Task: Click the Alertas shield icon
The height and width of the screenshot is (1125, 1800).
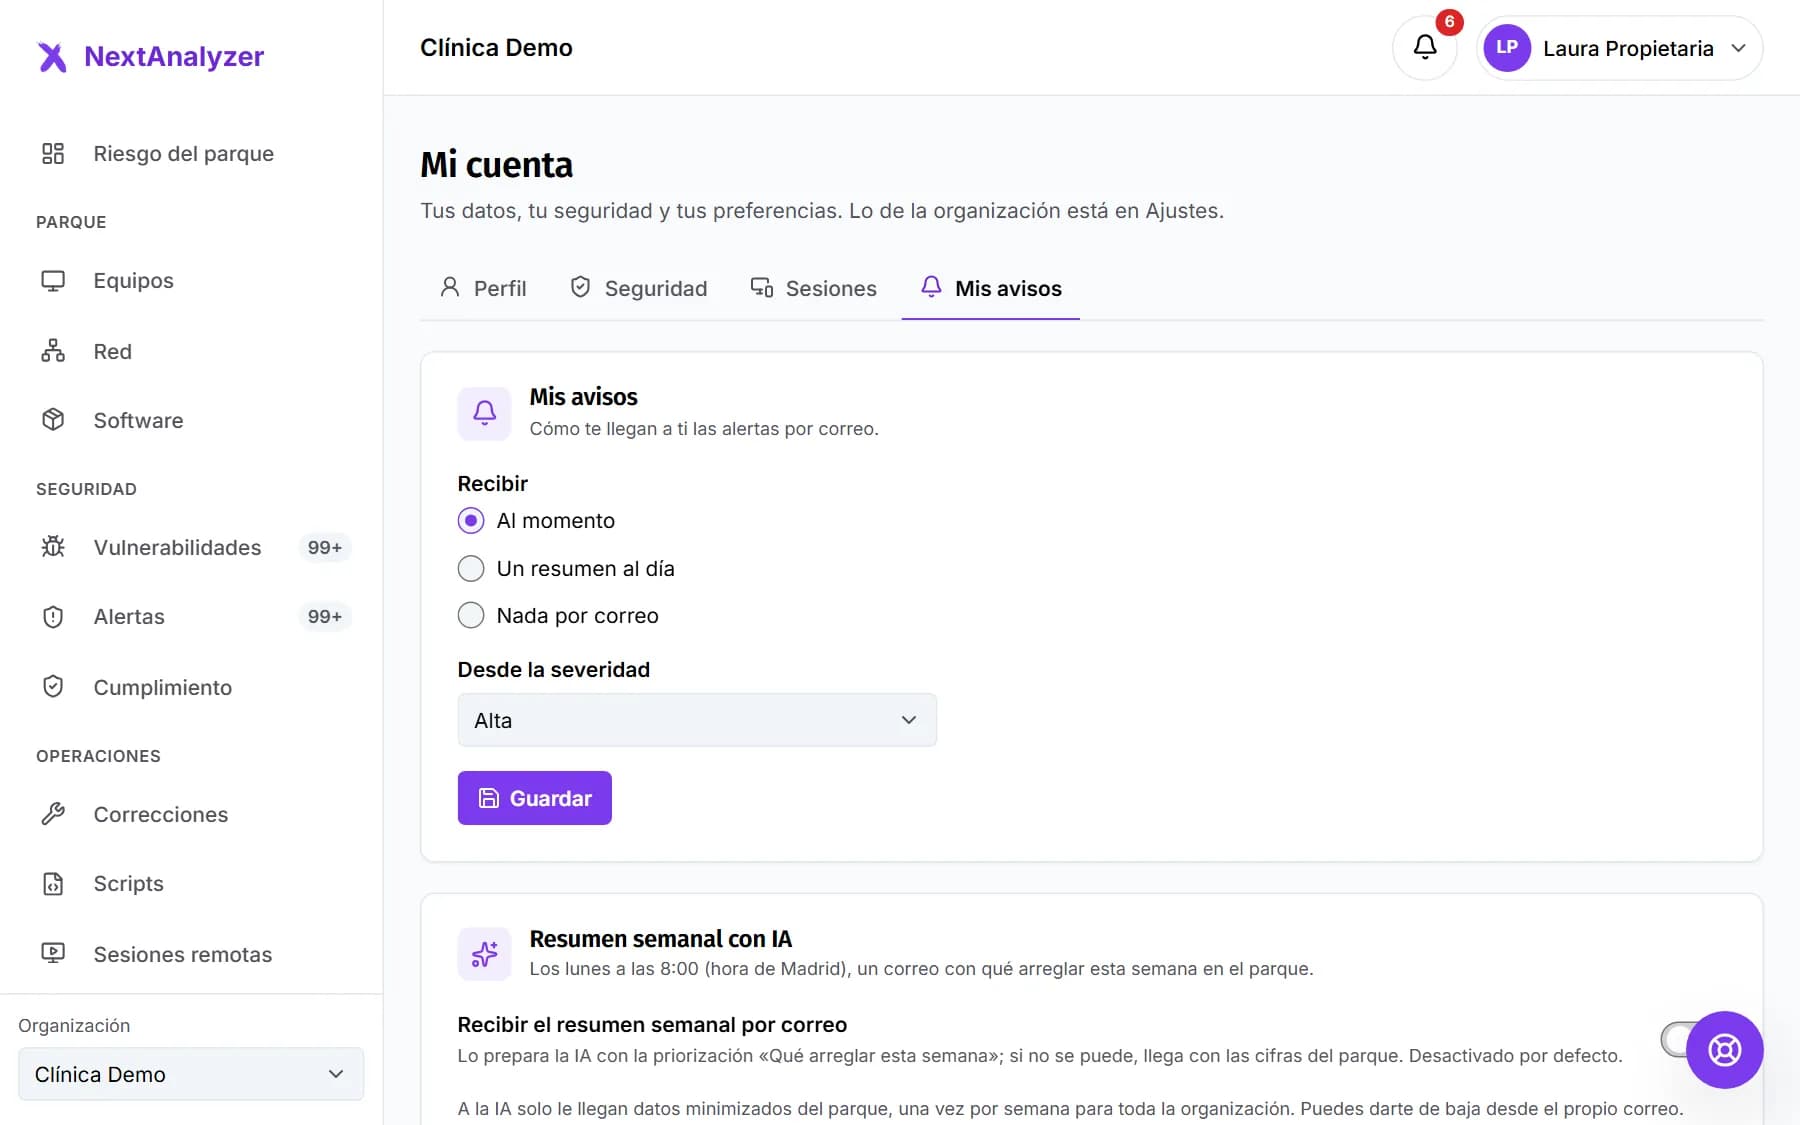Action: click(53, 617)
